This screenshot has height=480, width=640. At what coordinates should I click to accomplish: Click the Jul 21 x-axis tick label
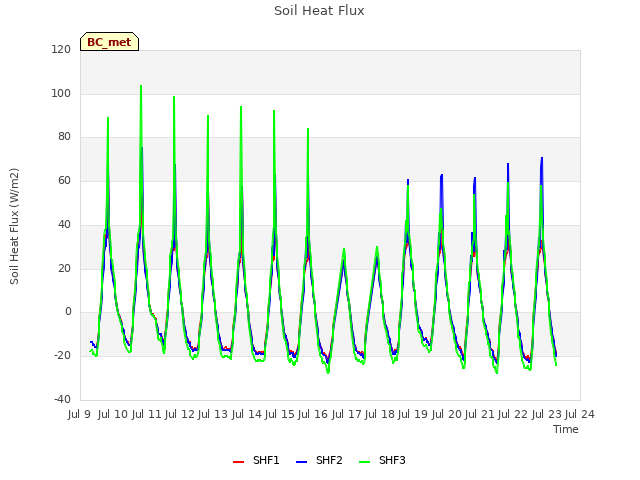480,414
